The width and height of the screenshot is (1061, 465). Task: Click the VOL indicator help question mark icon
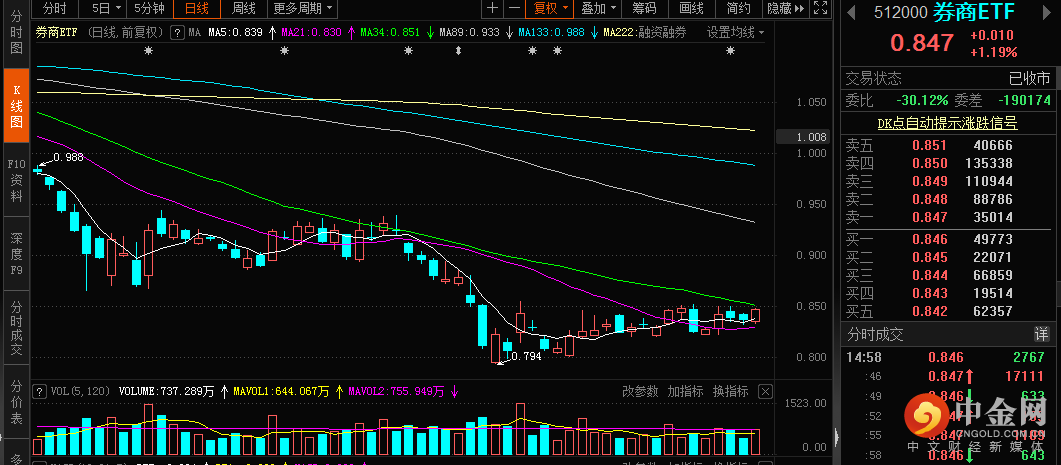(39, 390)
